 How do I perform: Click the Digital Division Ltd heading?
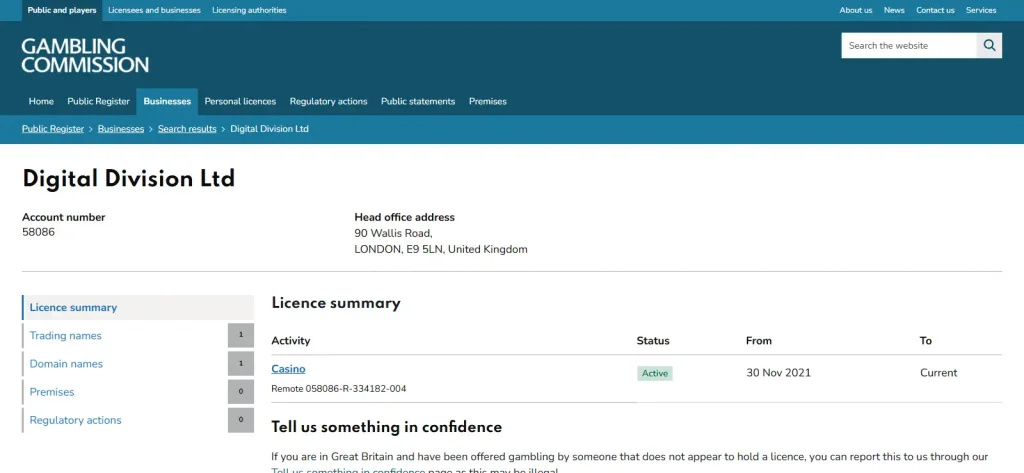(x=129, y=178)
